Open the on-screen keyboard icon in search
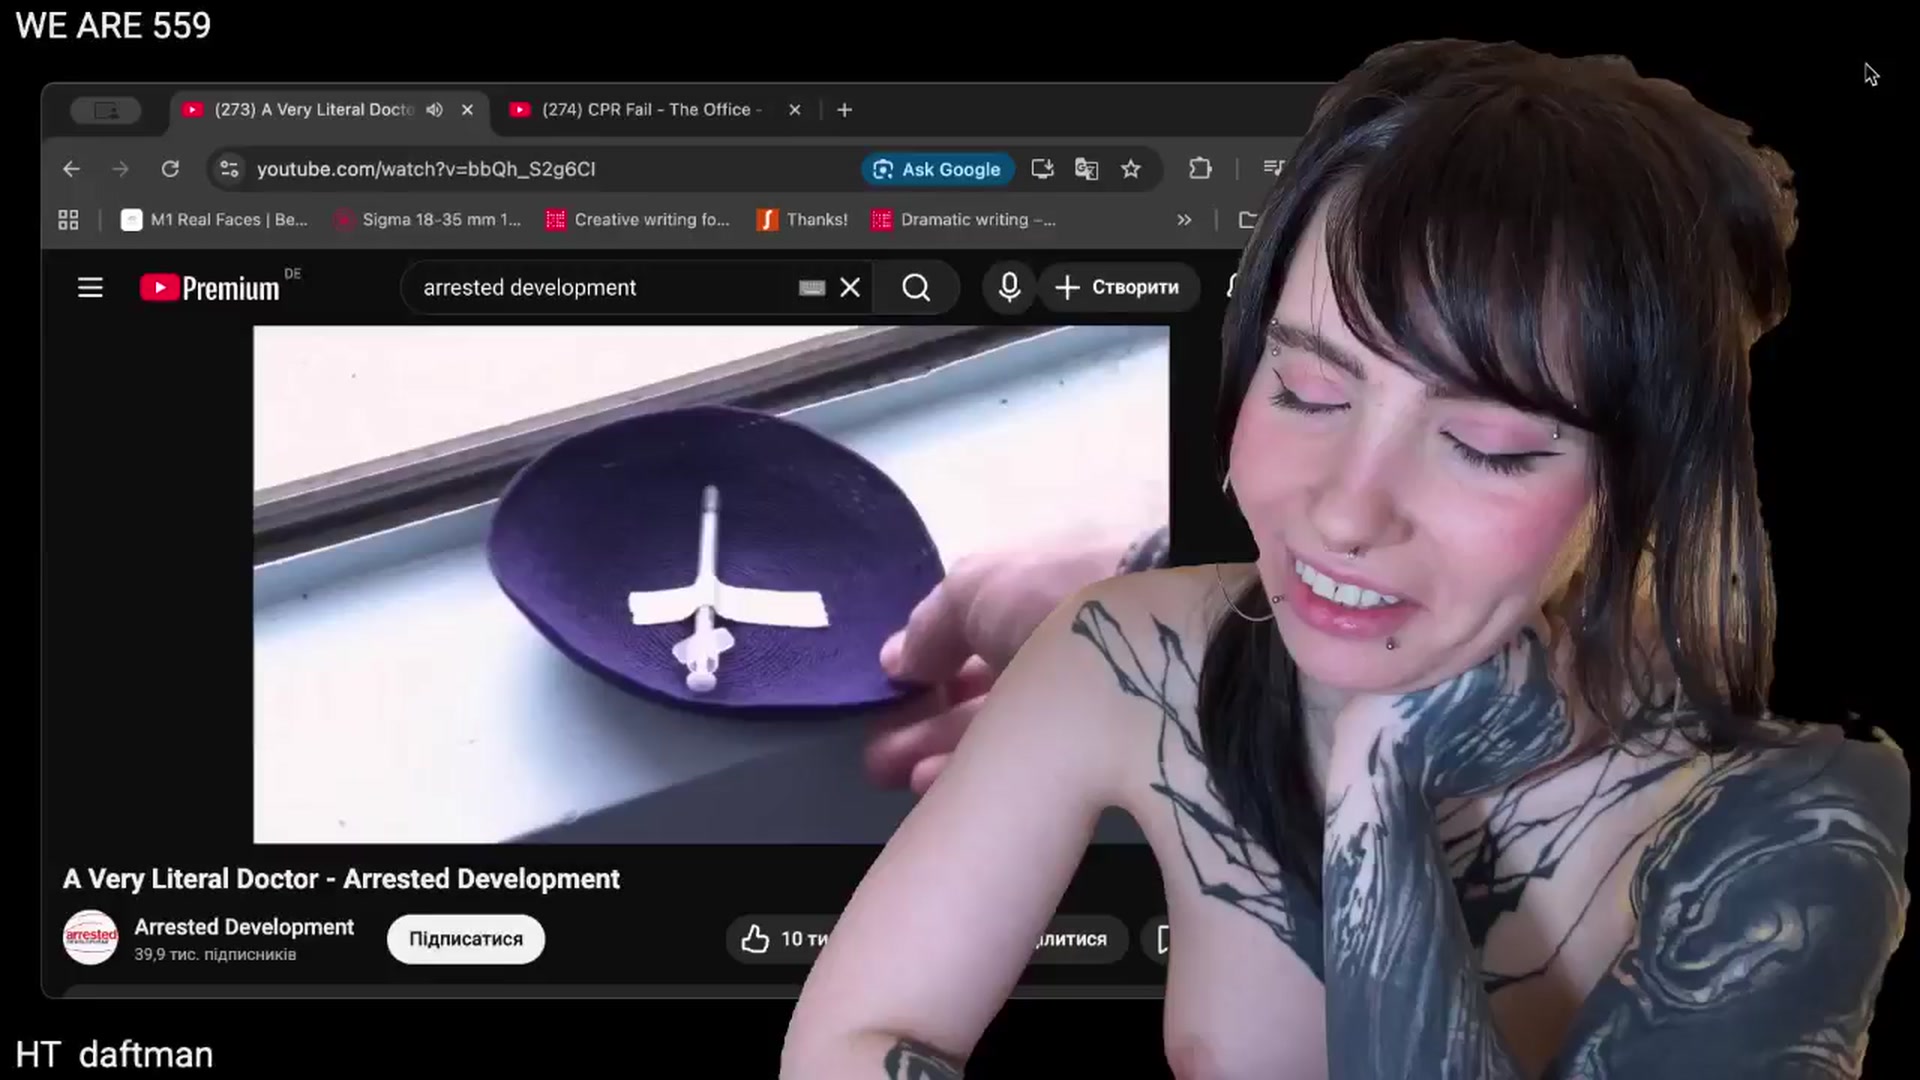The width and height of the screenshot is (1920, 1080). [812, 288]
